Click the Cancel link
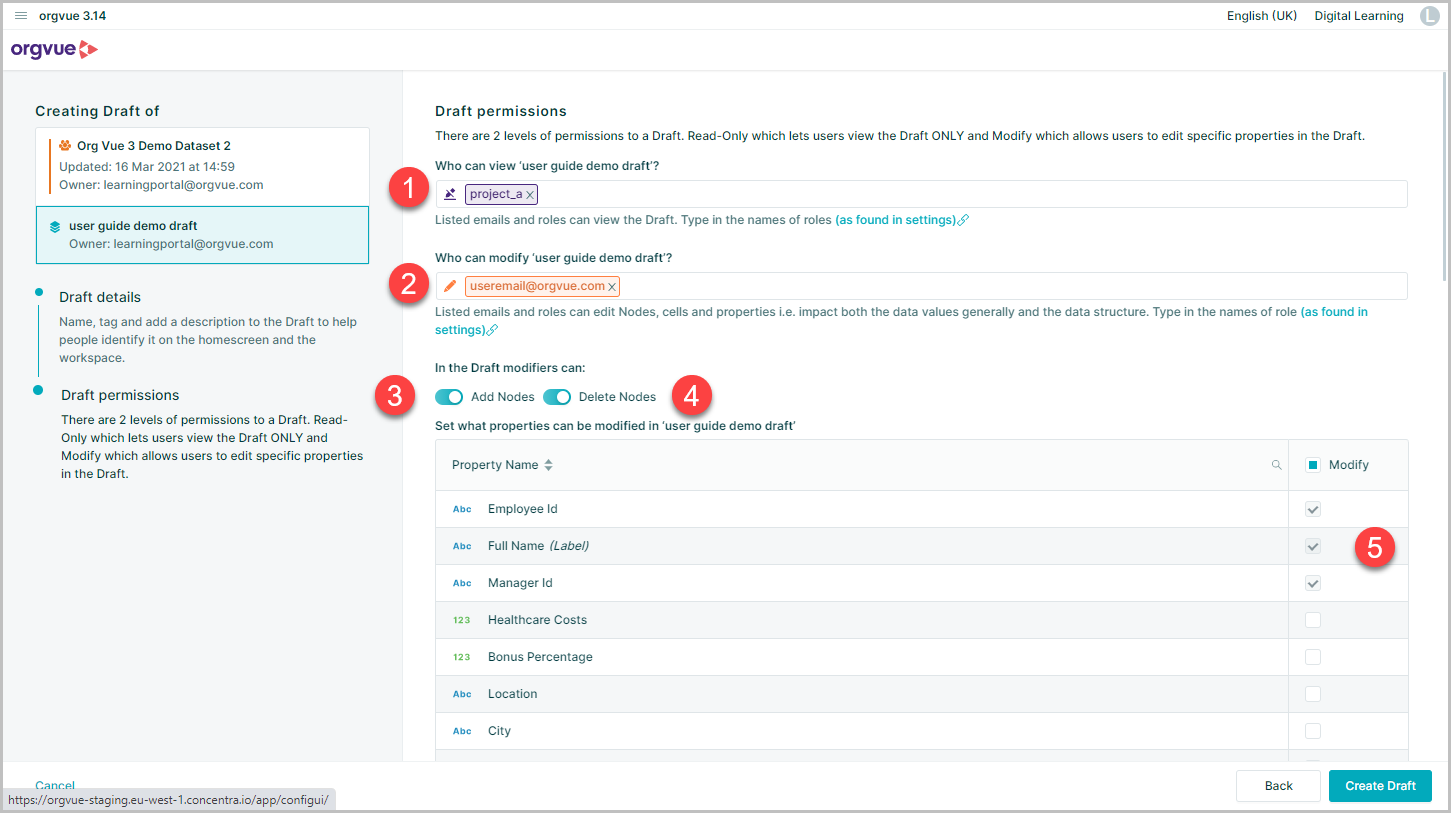The width and height of the screenshot is (1451, 813). coord(55,785)
